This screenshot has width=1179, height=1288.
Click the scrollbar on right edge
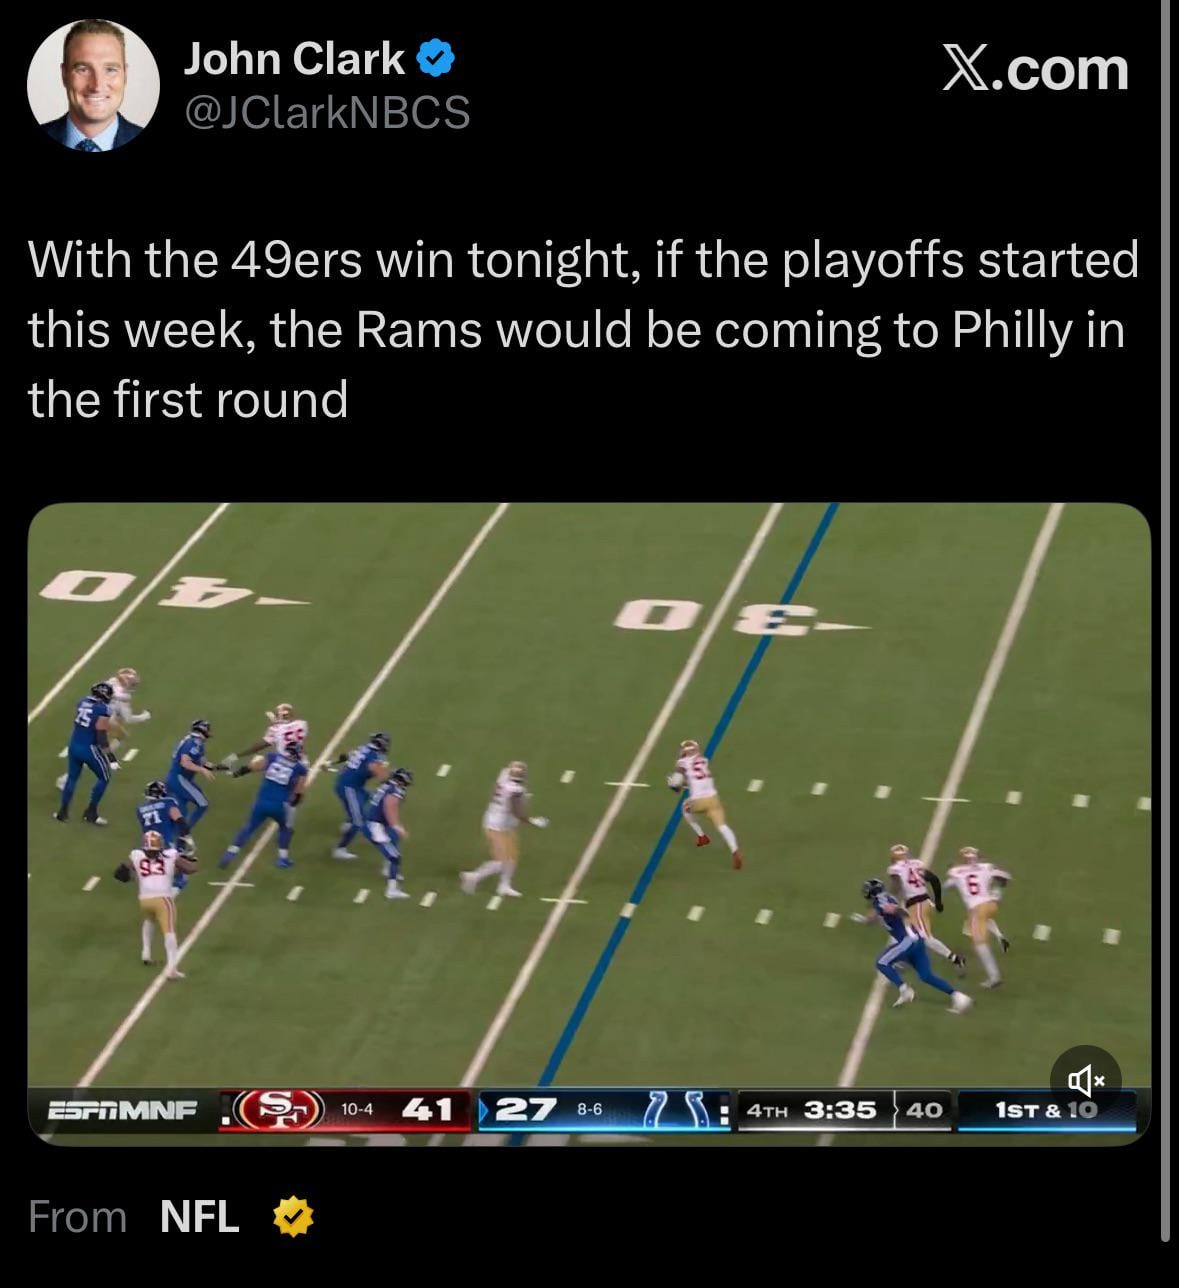(x=1164, y=620)
